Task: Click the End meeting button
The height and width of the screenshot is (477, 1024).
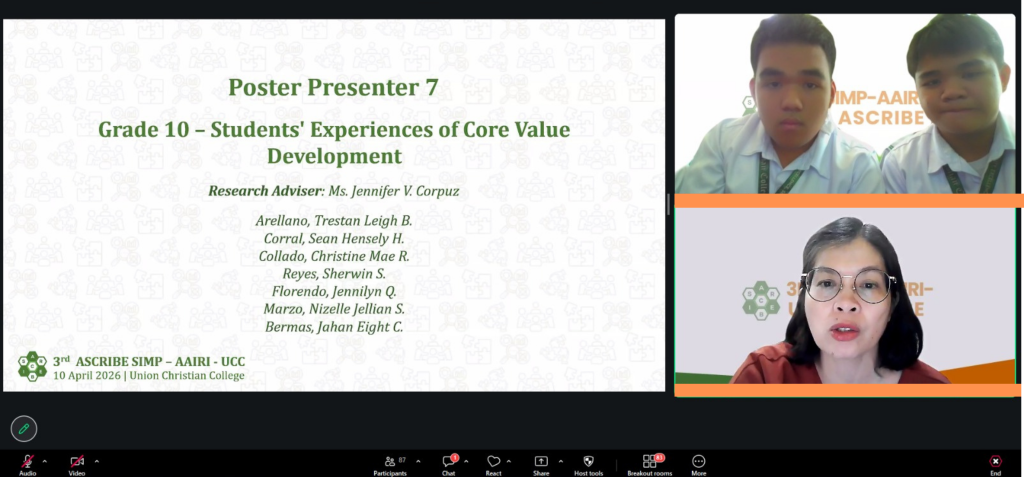Action: pyautogui.click(x=995, y=461)
